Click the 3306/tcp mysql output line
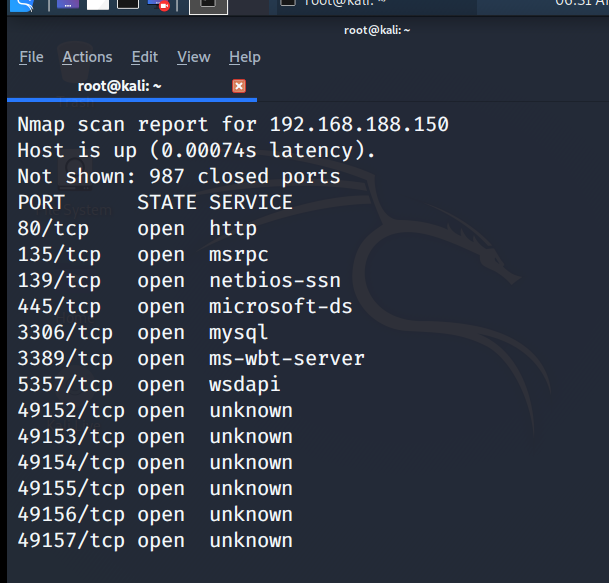Viewport: 609px width, 583px height. point(142,333)
